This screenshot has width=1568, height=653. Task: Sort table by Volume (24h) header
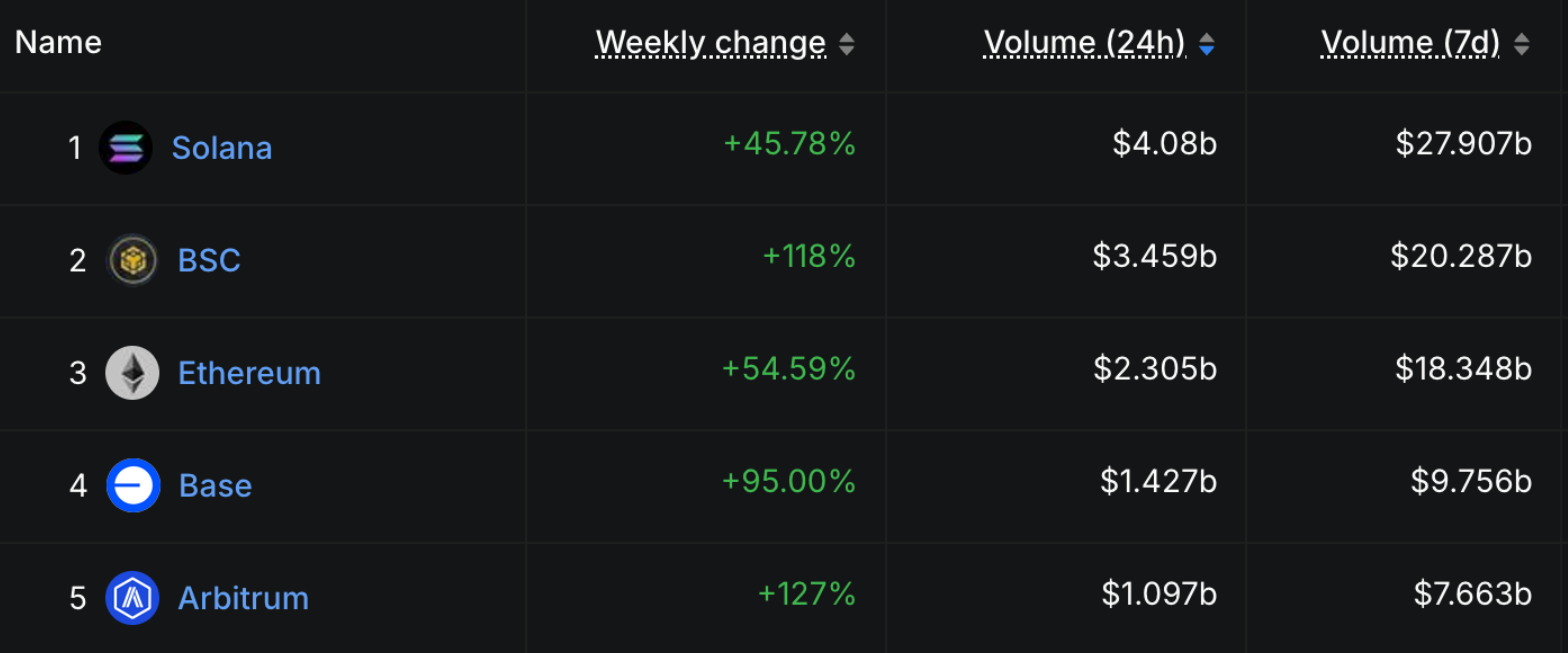point(1085,43)
